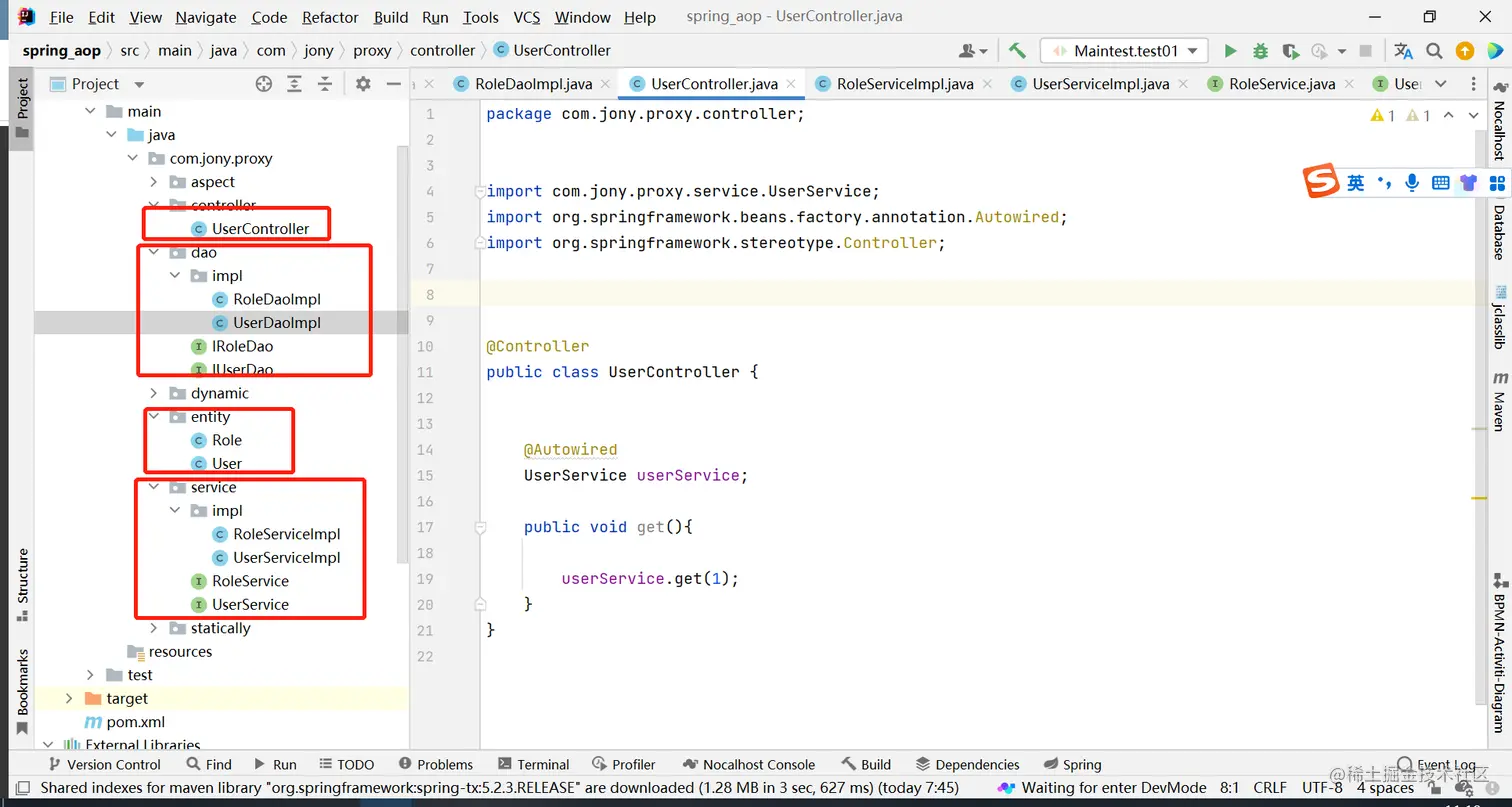
Task: Run with coverage shield icon
Action: 1290,51
